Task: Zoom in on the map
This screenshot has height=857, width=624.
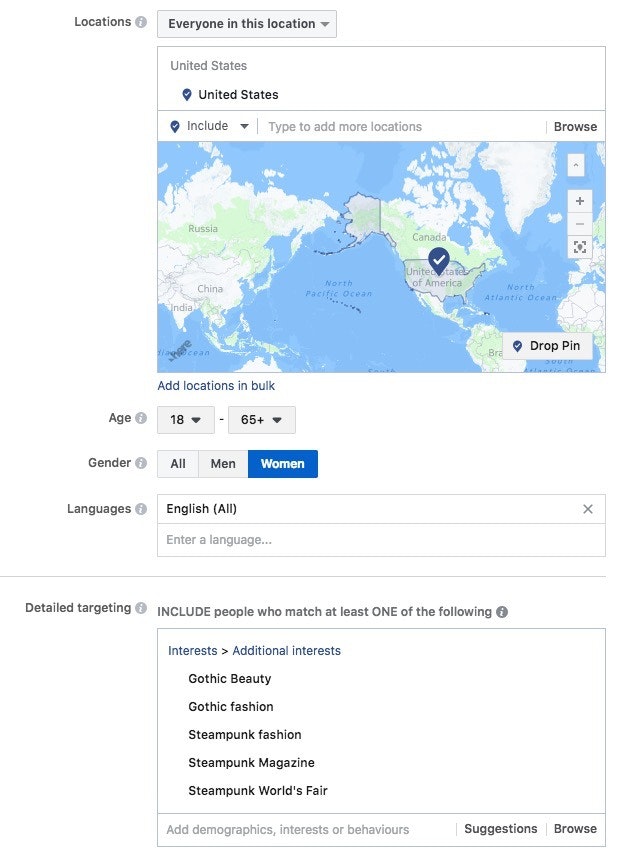Action: (x=579, y=200)
